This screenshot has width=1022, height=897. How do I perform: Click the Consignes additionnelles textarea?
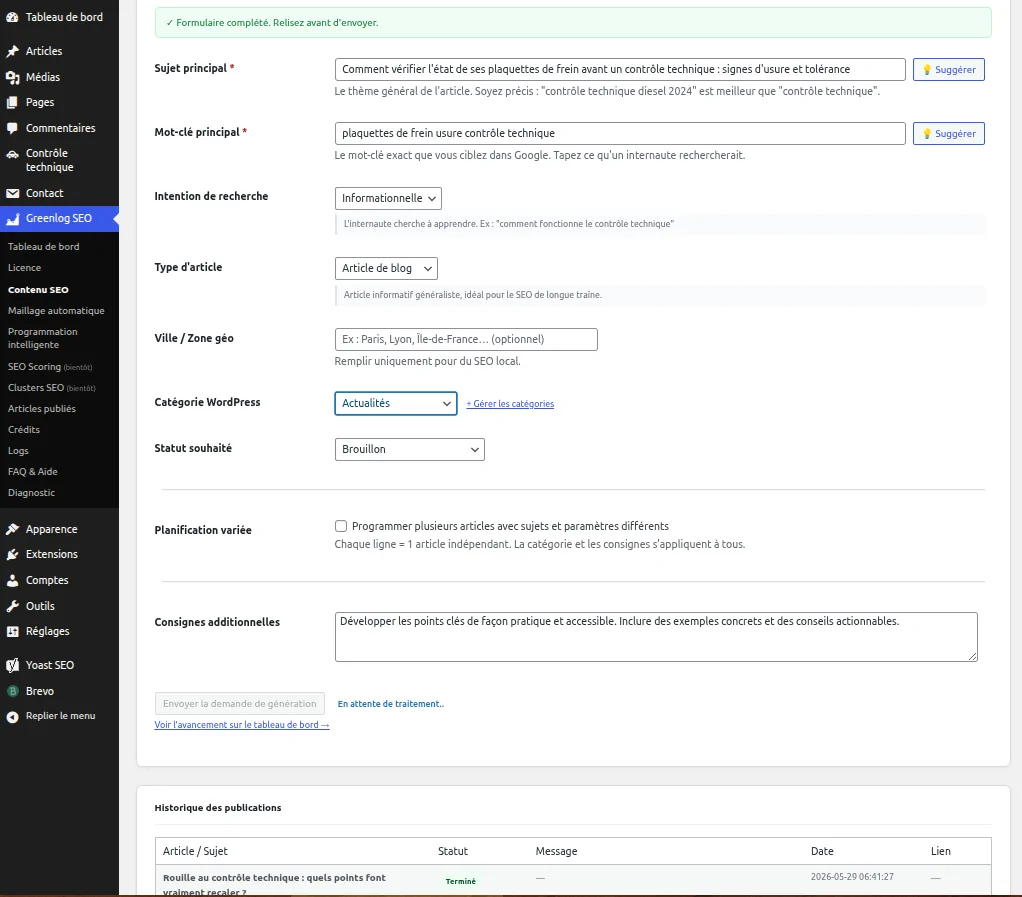click(x=656, y=637)
